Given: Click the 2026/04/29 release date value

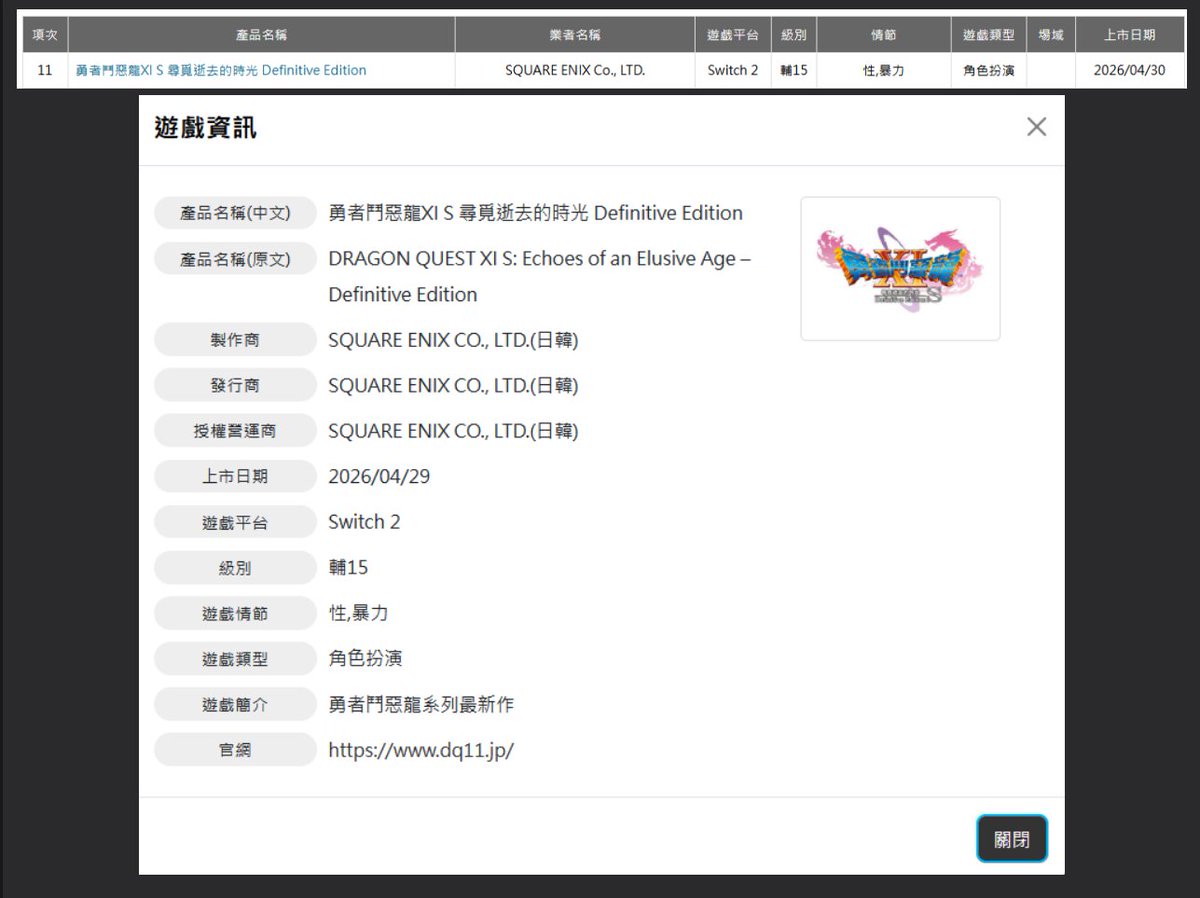Looking at the screenshot, I should (379, 476).
